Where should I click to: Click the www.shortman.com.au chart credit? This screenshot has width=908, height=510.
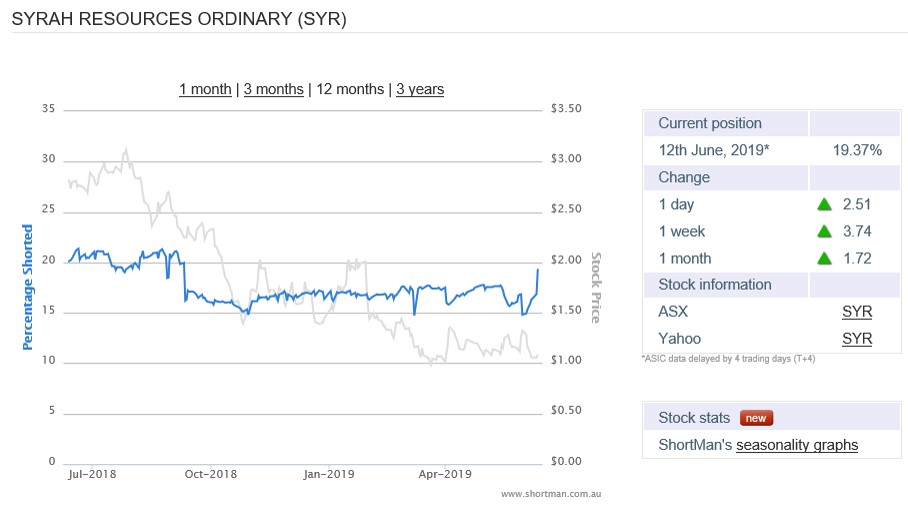(x=551, y=494)
